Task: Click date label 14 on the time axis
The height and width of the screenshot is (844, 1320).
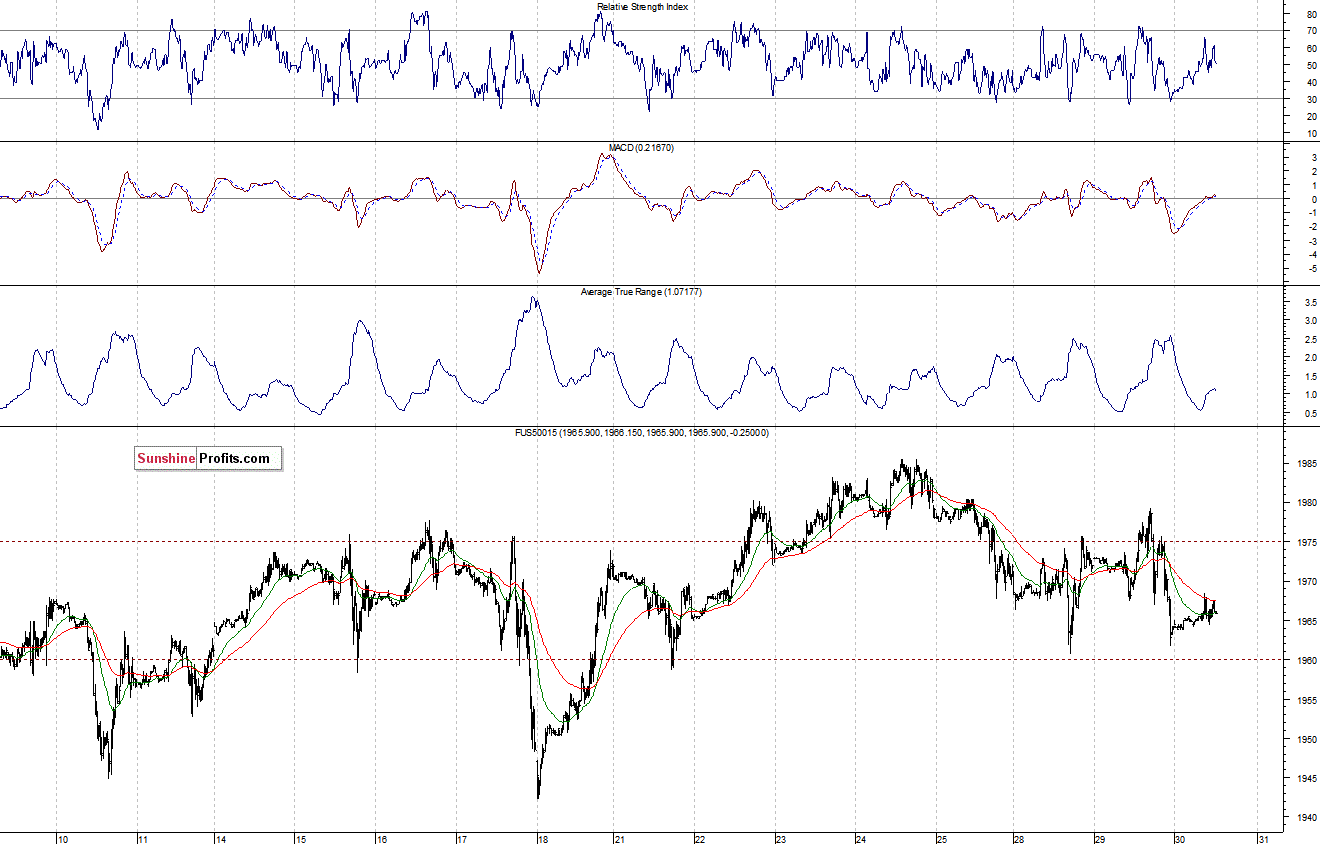Action: click(221, 839)
